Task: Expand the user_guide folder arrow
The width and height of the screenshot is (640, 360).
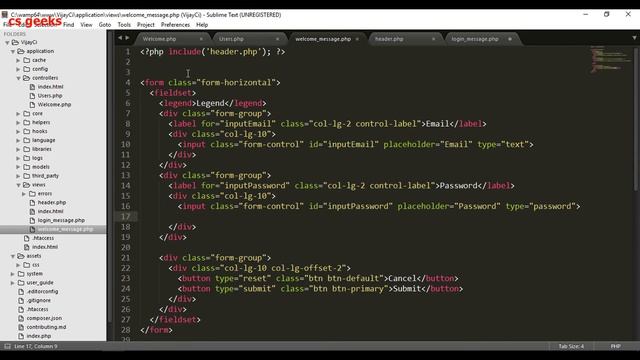Action: (13, 283)
